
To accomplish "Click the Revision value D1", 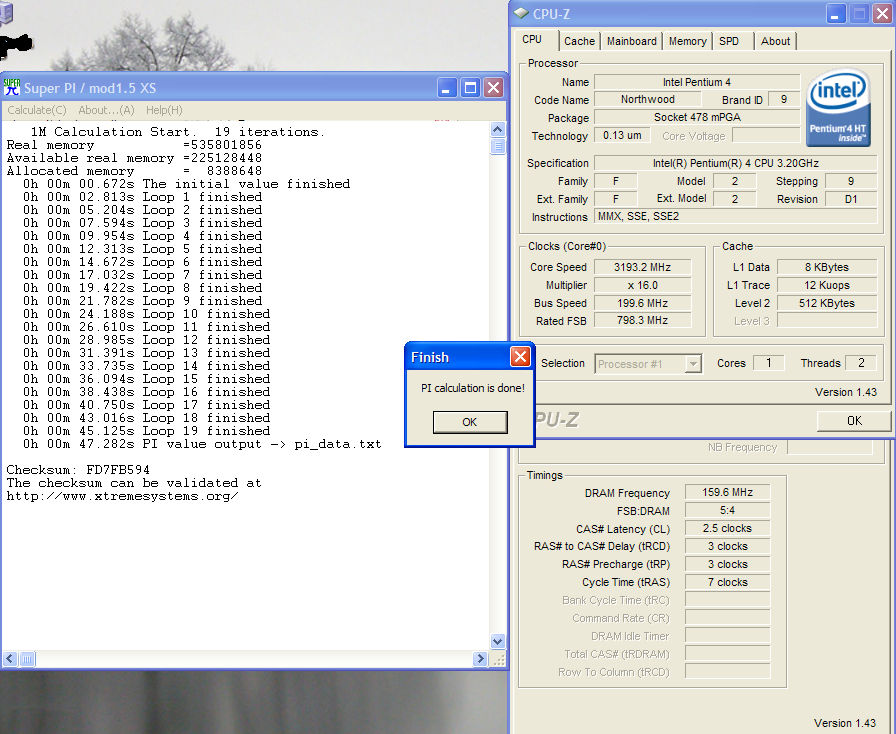I will [x=851, y=199].
